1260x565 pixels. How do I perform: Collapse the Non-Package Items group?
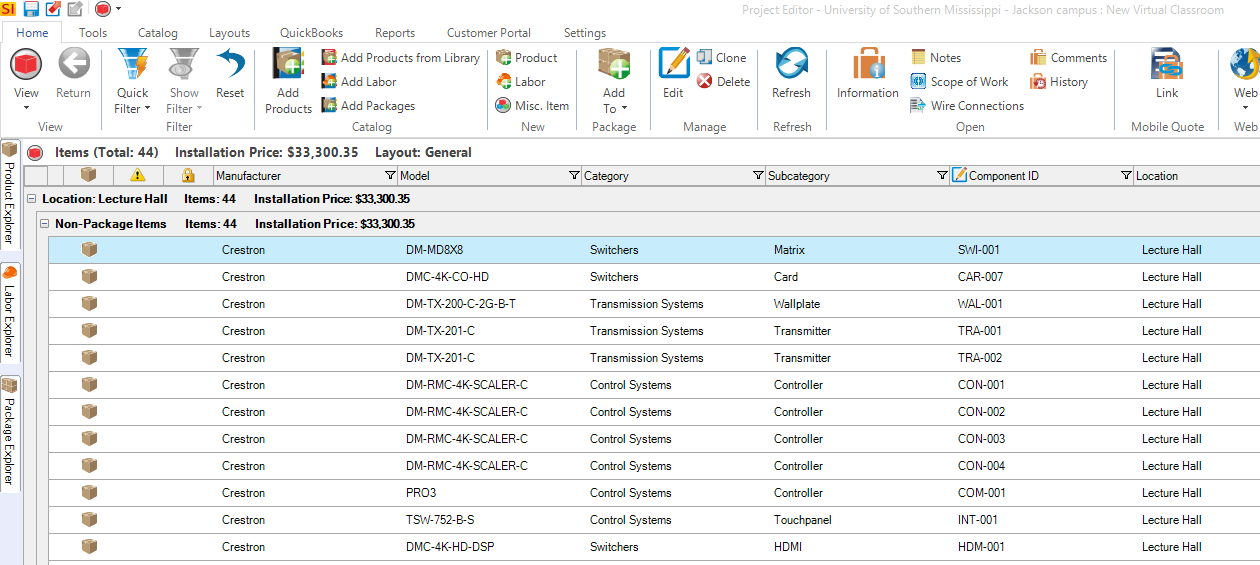pyautogui.click(x=44, y=224)
